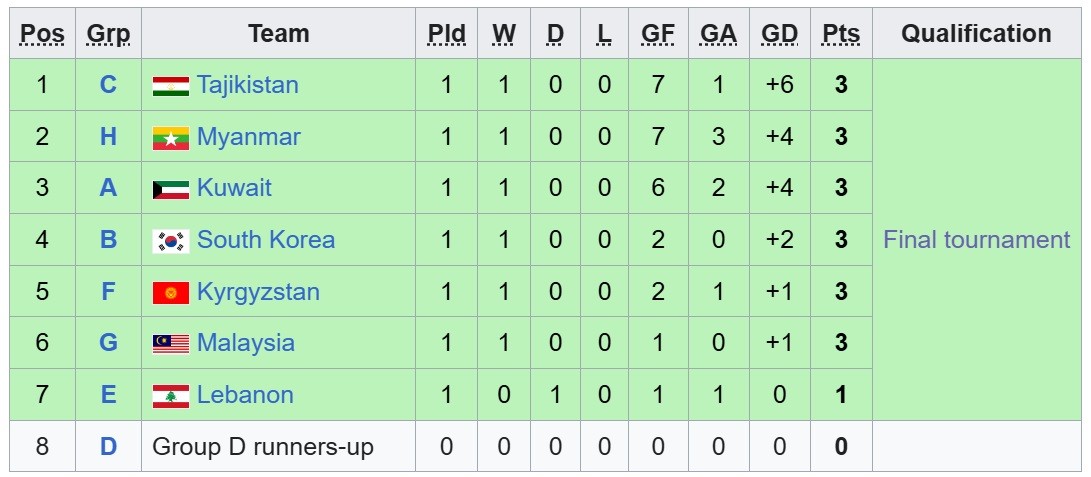This screenshot has width=1091, height=477.
Task: Go to Group D link
Action: coord(108,447)
